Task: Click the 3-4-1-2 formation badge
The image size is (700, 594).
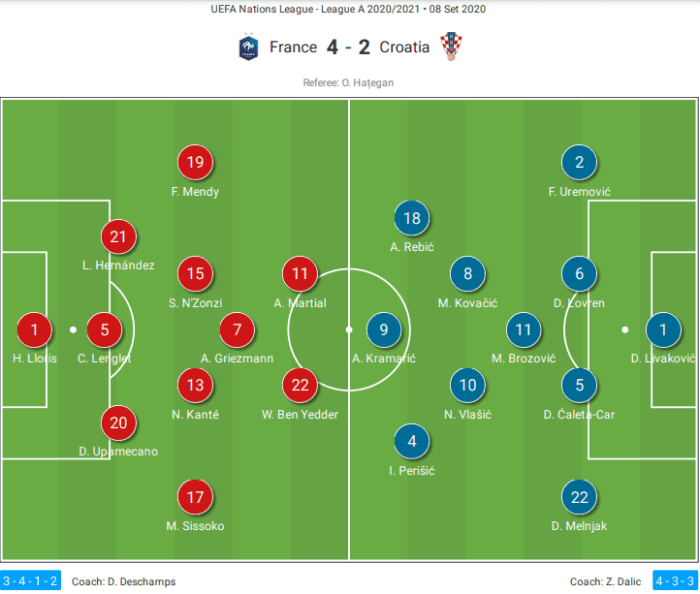Action: tap(30, 581)
